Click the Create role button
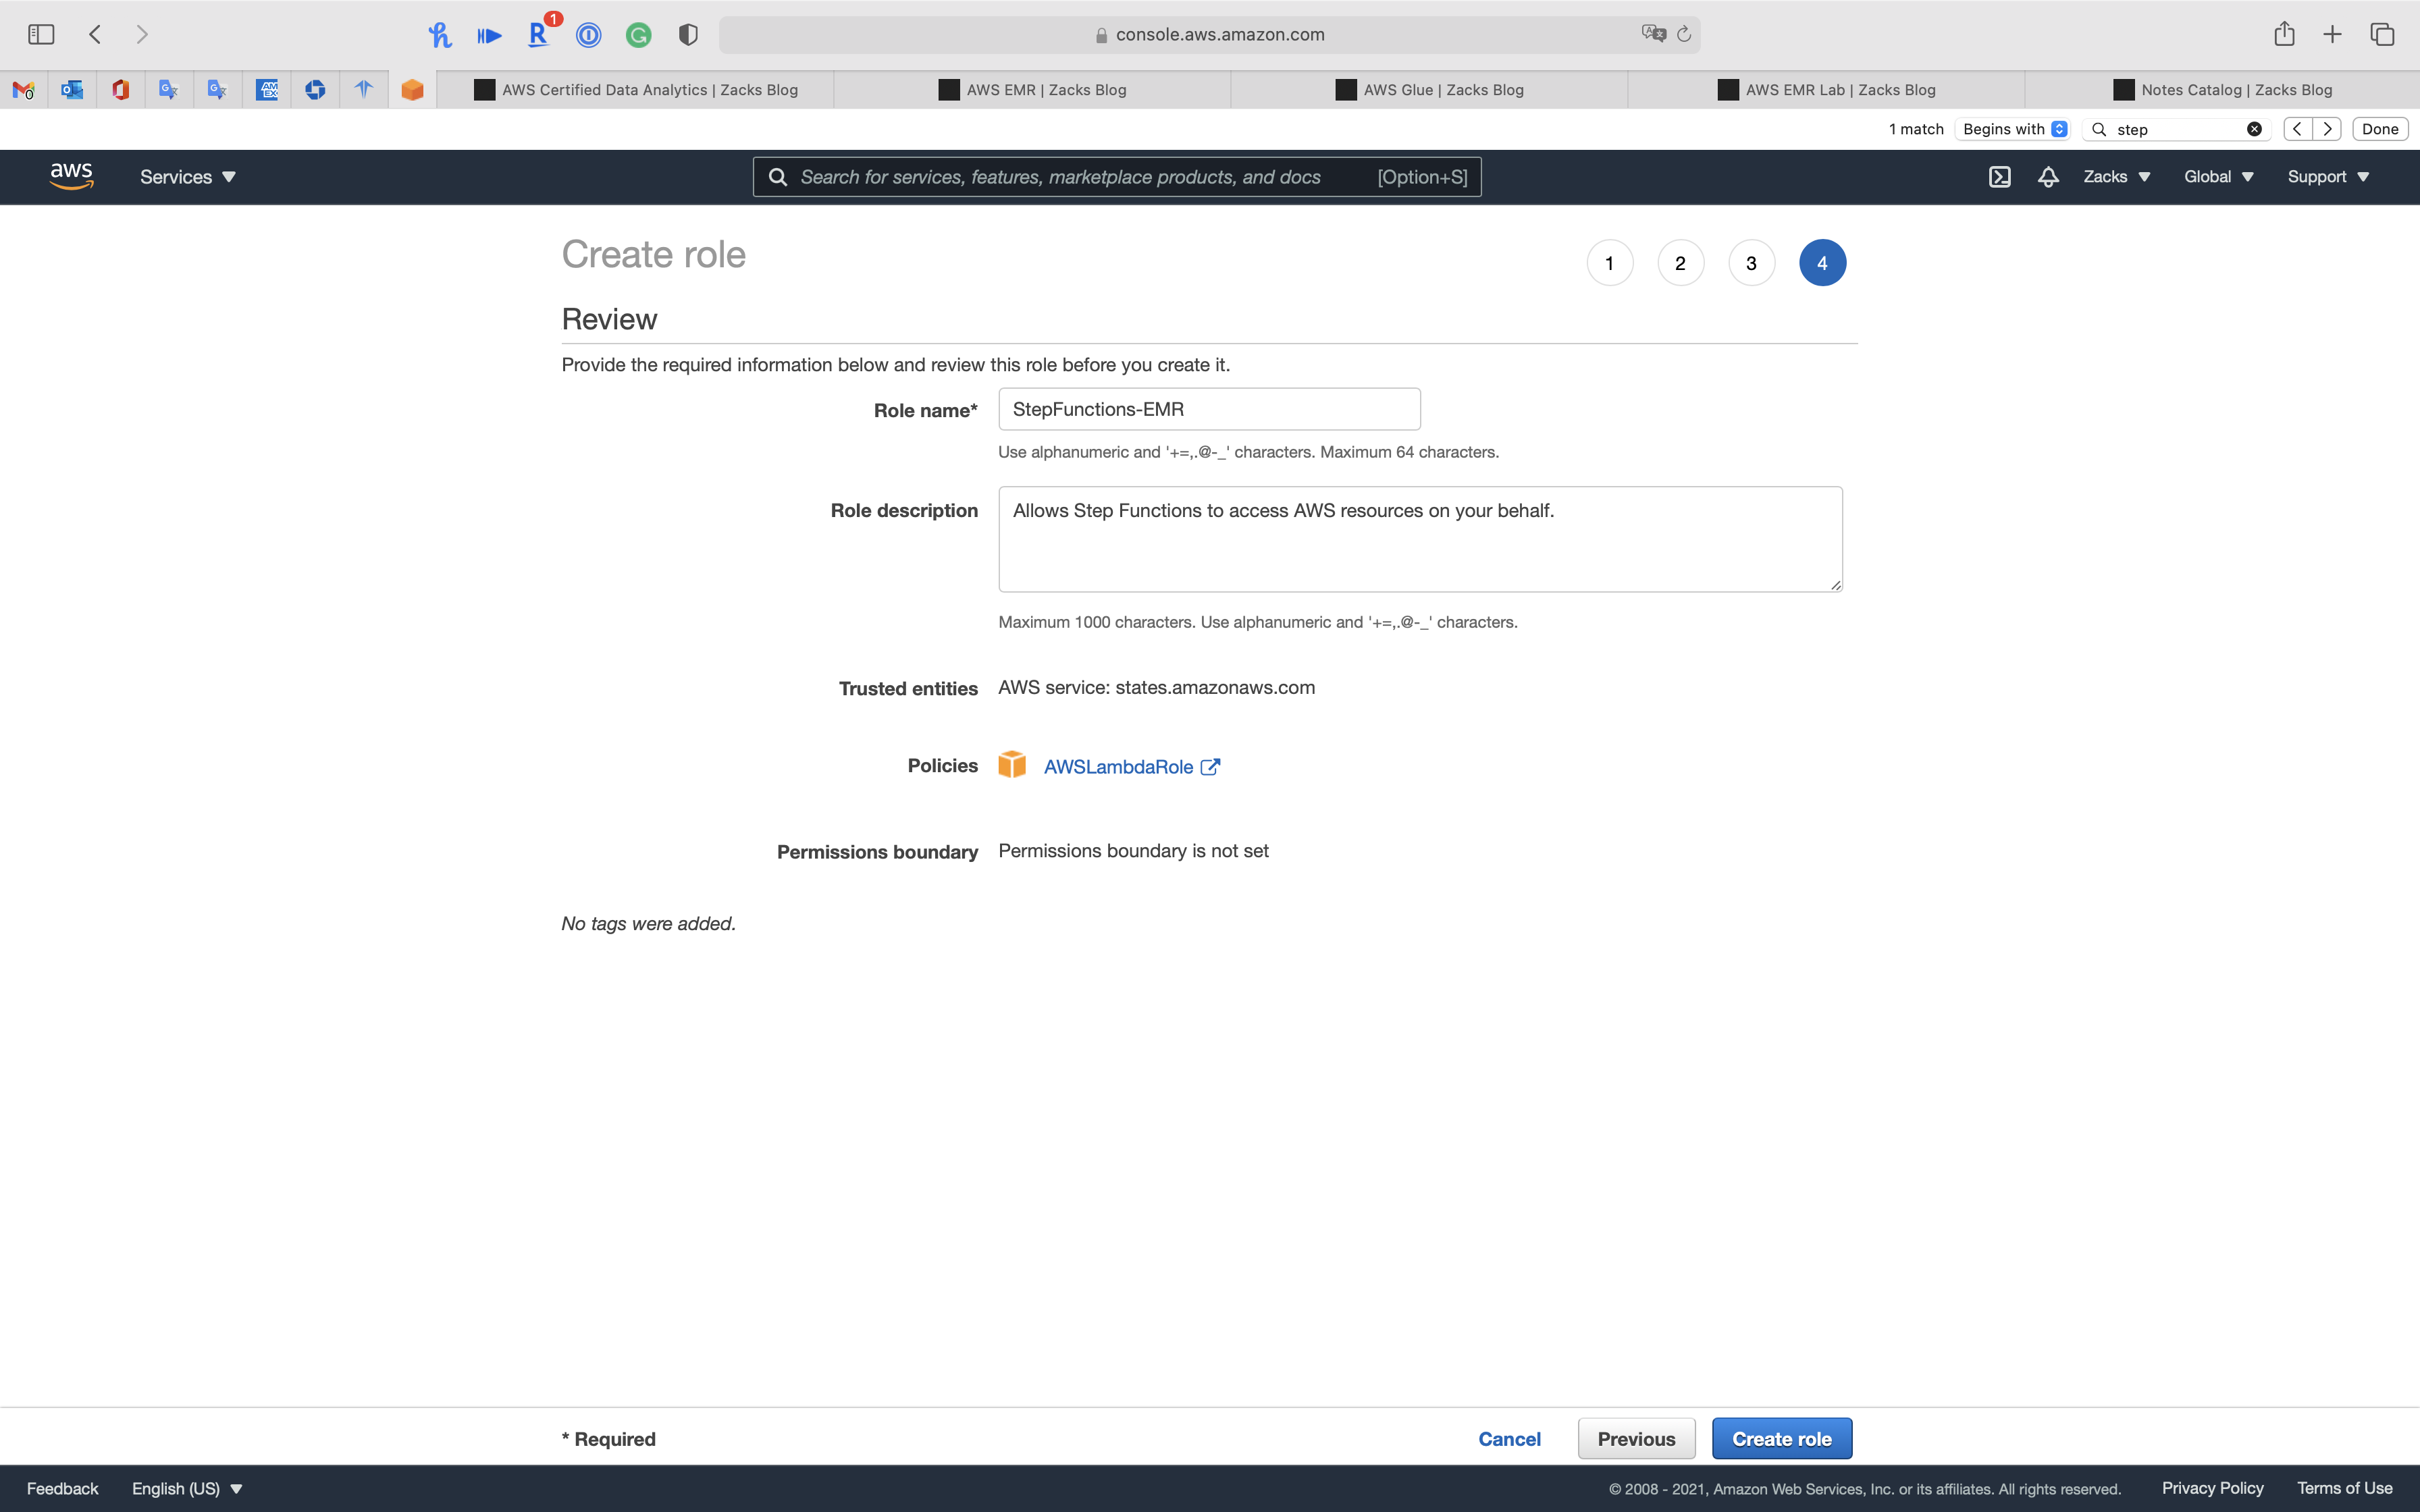The image size is (2420, 1512). [x=1781, y=1438]
